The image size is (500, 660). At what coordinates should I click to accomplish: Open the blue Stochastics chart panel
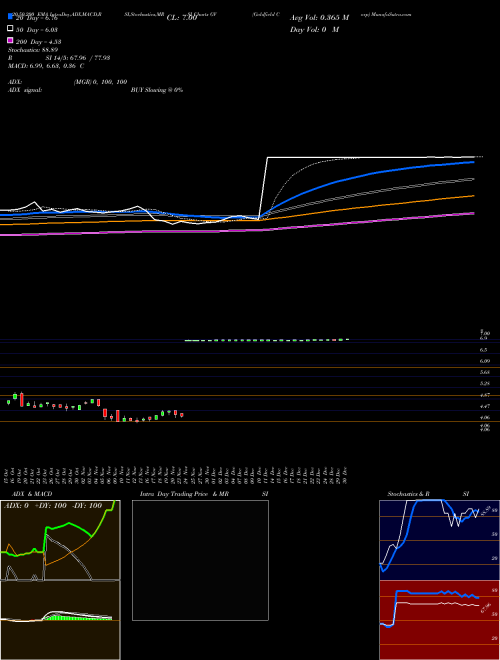coord(439,540)
